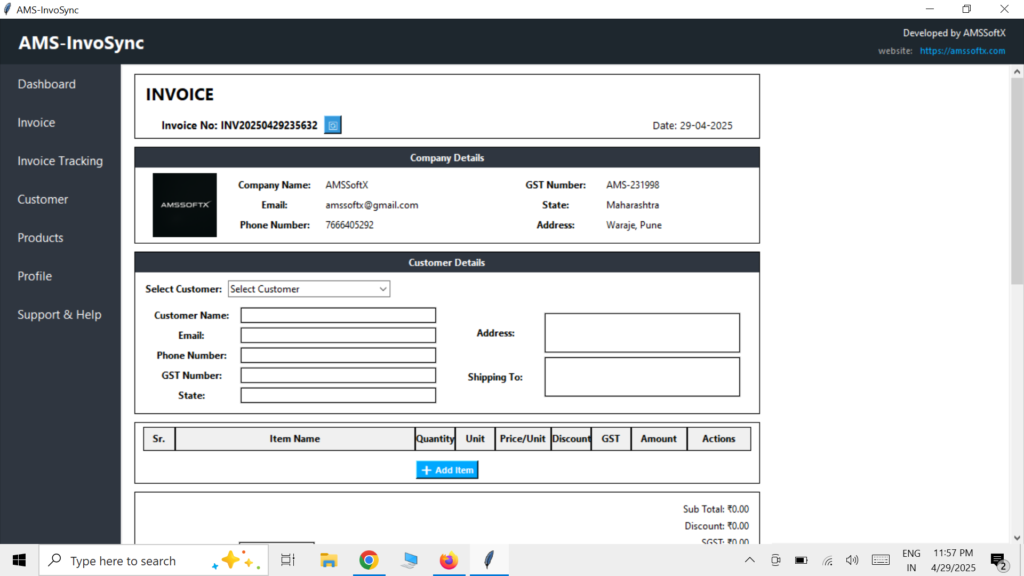The width and height of the screenshot is (1024, 576).
Task: Click the Shipping To text box
Action: (x=642, y=377)
